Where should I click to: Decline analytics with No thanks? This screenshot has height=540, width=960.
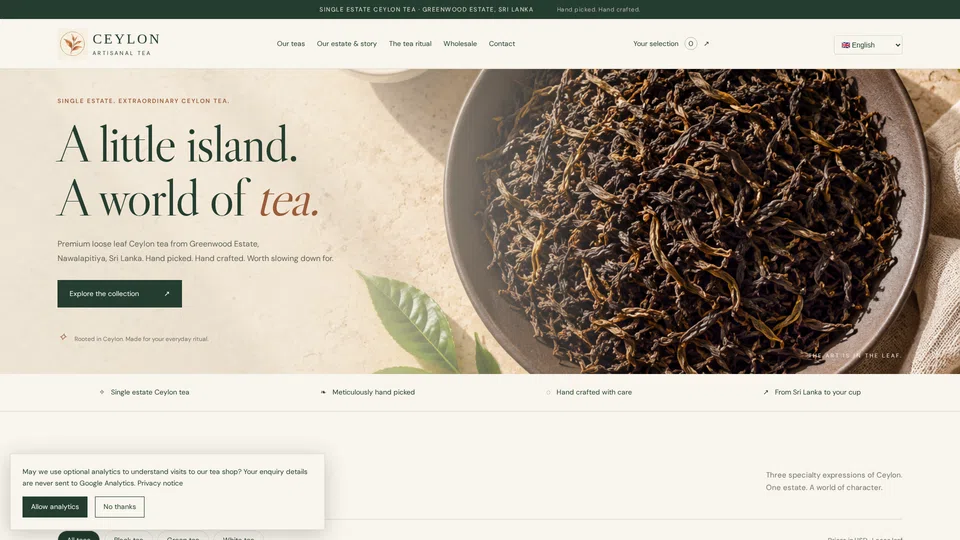click(x=119, y=507)
